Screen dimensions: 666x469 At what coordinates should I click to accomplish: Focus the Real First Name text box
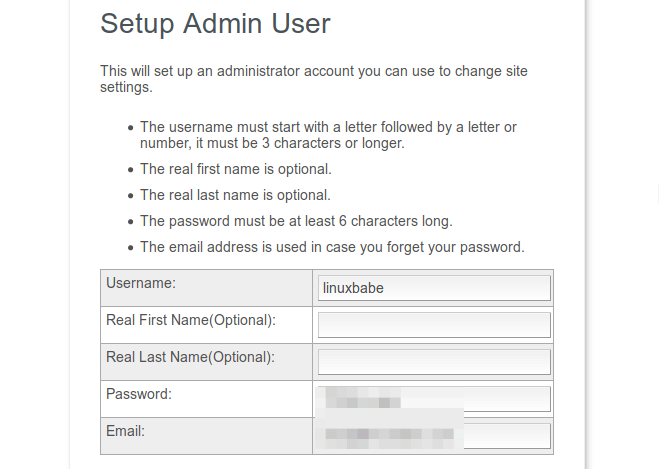(x=434, y=325)
